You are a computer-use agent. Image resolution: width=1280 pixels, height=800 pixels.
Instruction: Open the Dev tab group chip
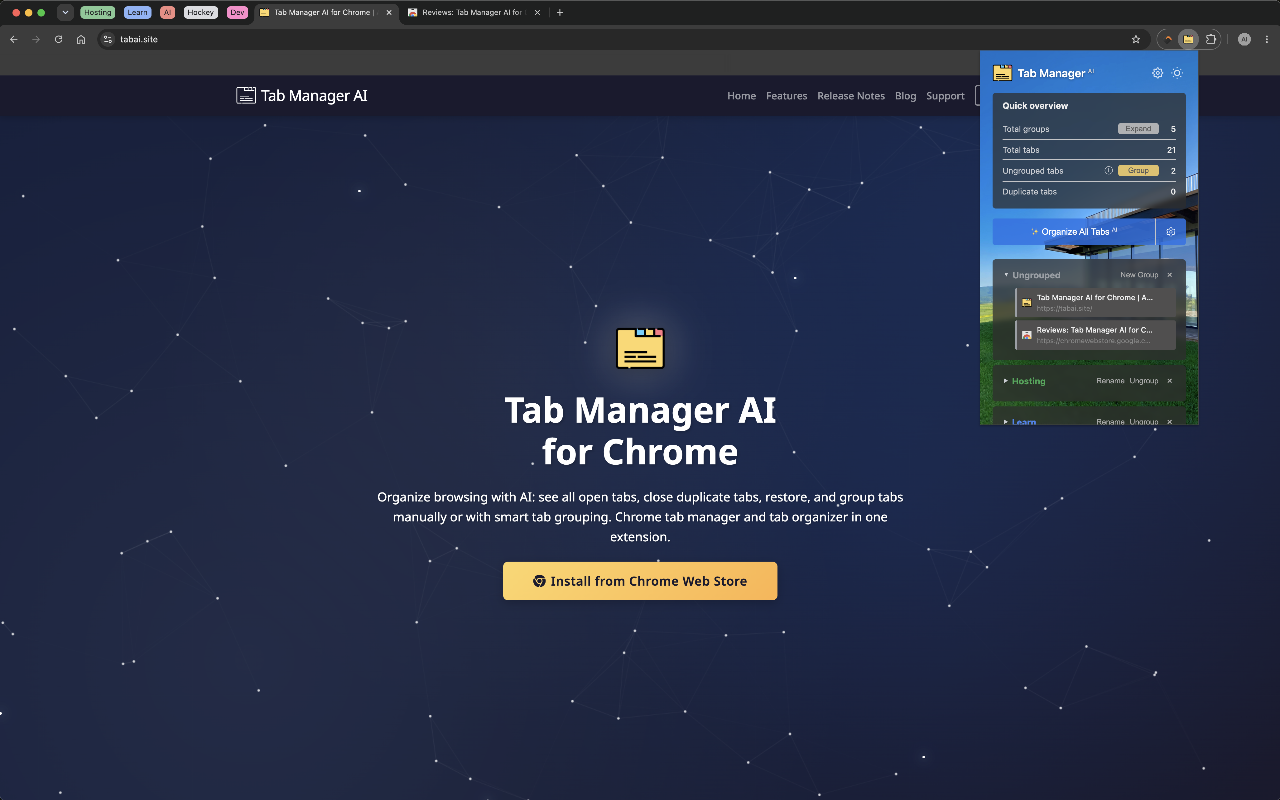[x=237, y=12]
